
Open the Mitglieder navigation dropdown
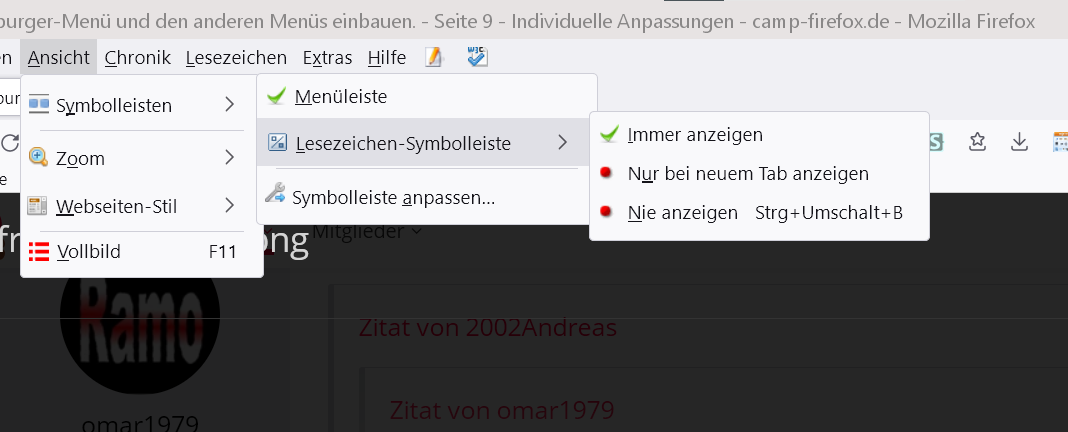coord(366,232)
